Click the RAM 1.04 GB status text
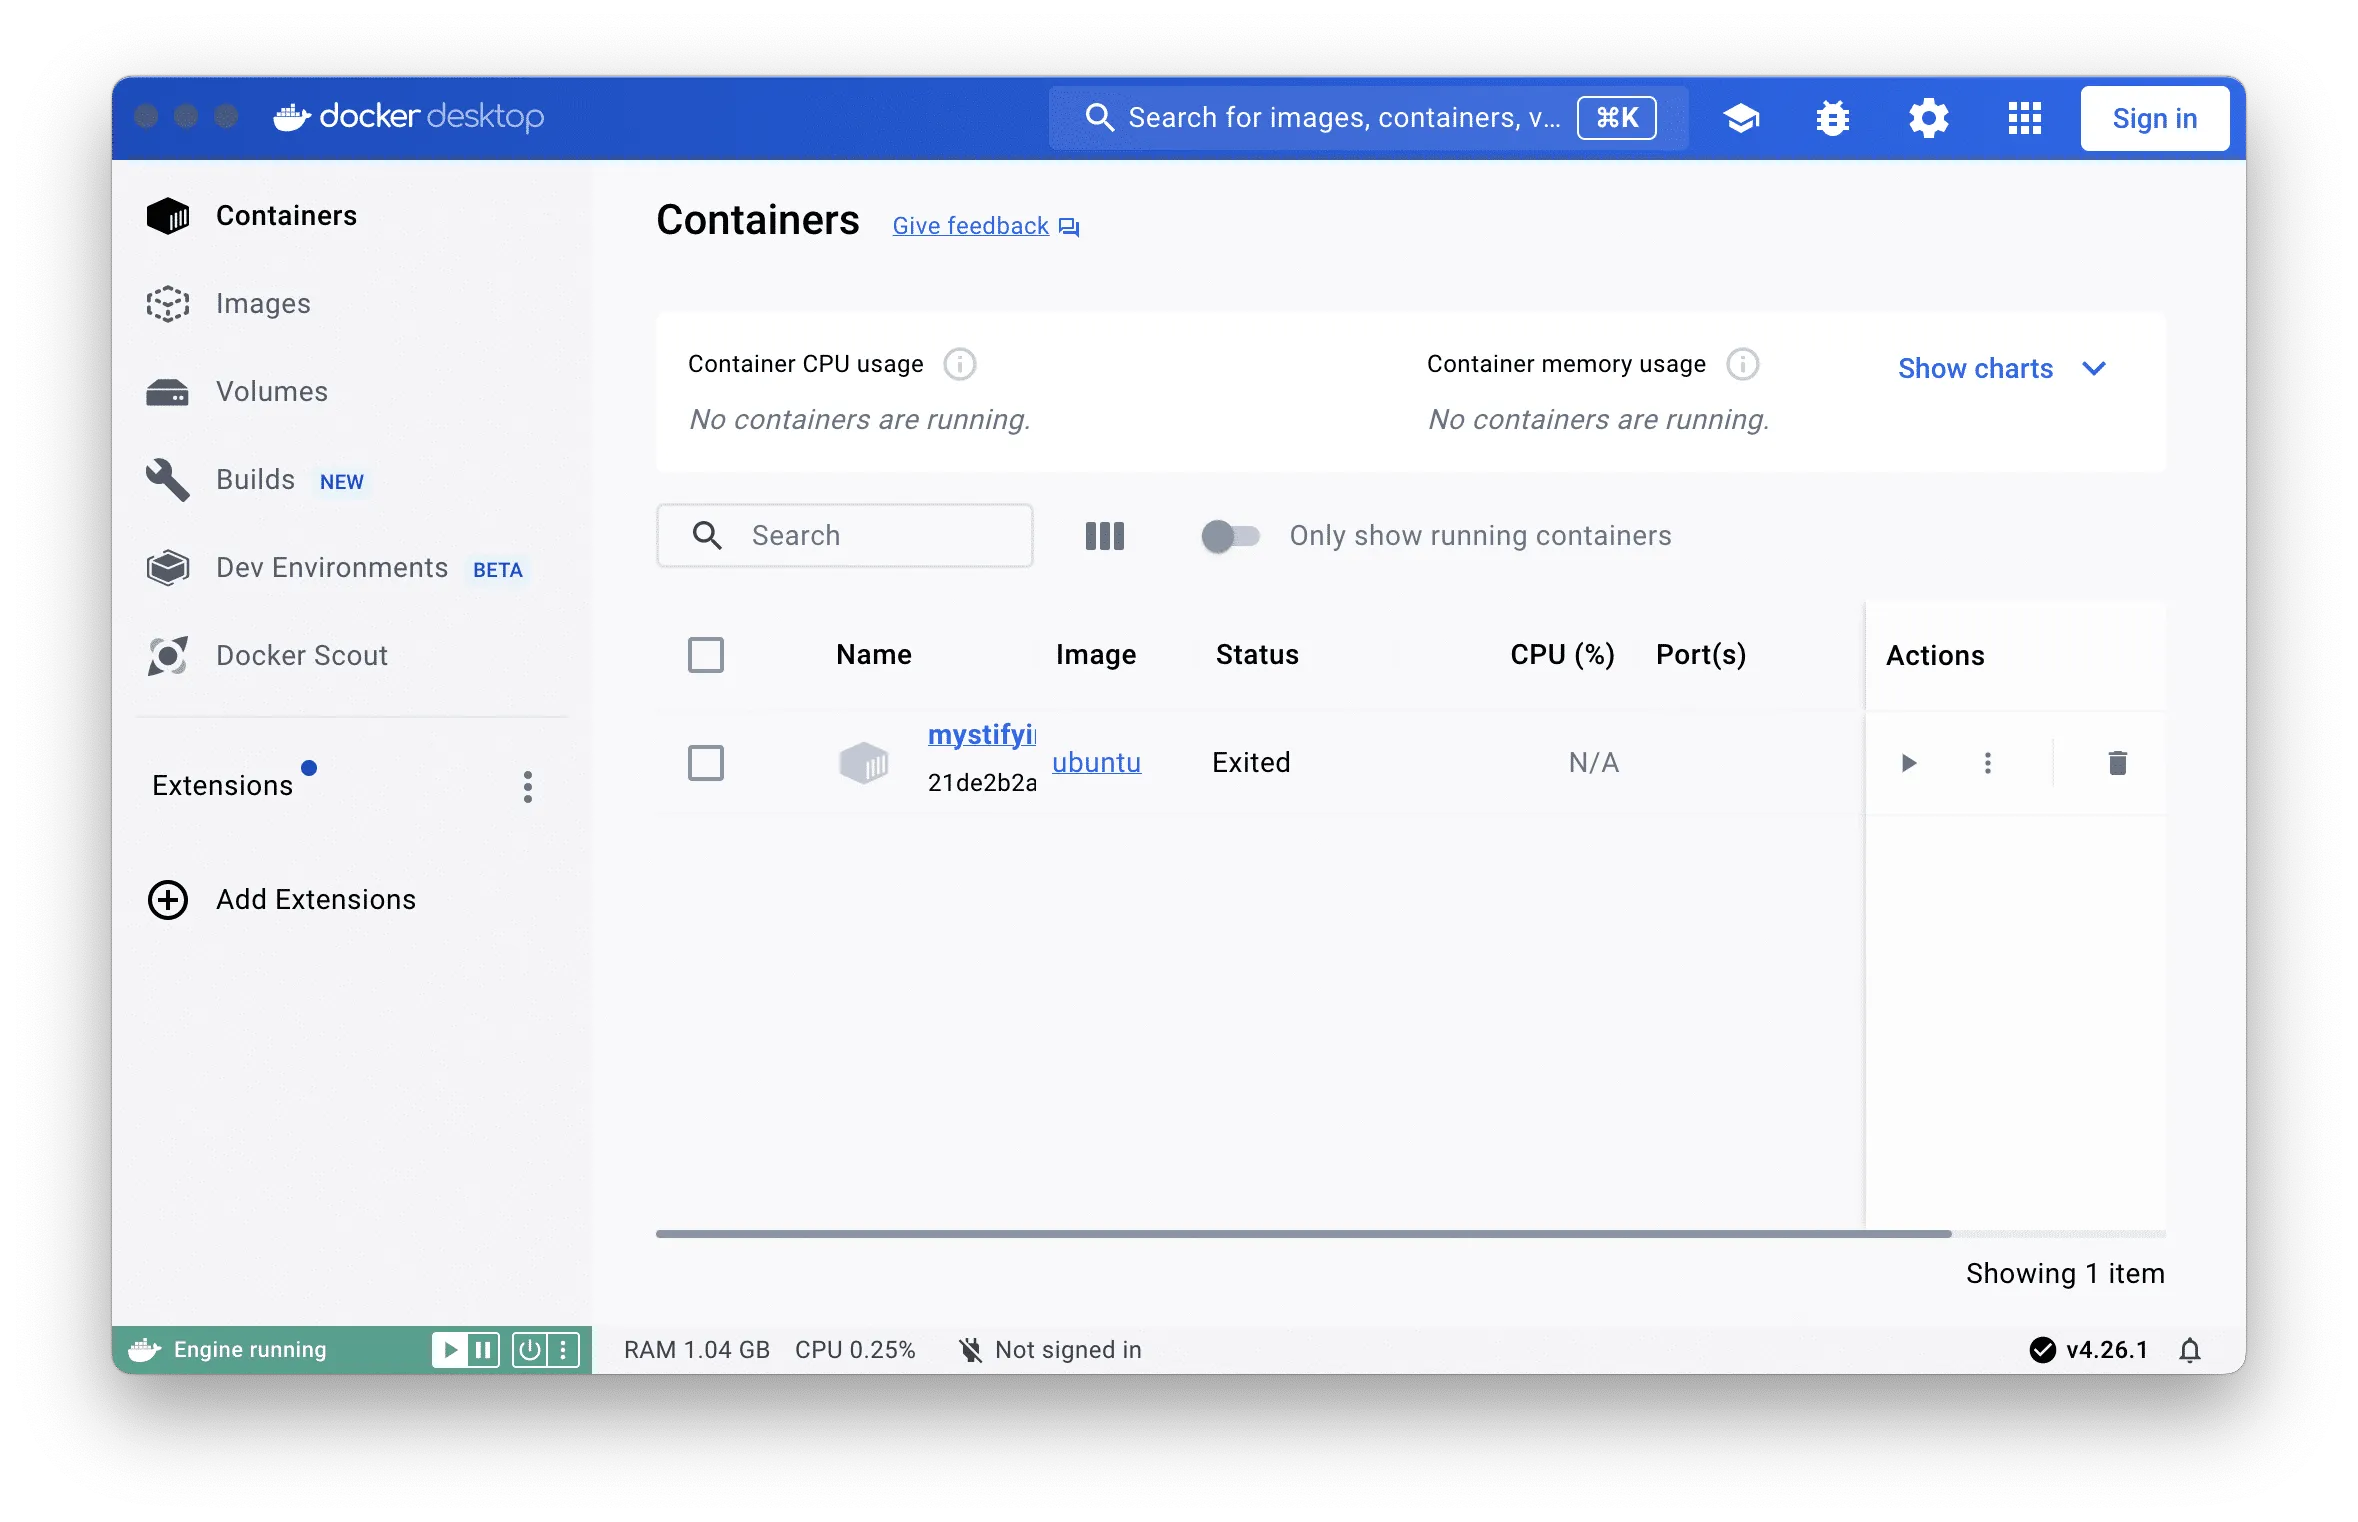The width and height of the screenshot is (2358, 1522). coord(696,1351)
